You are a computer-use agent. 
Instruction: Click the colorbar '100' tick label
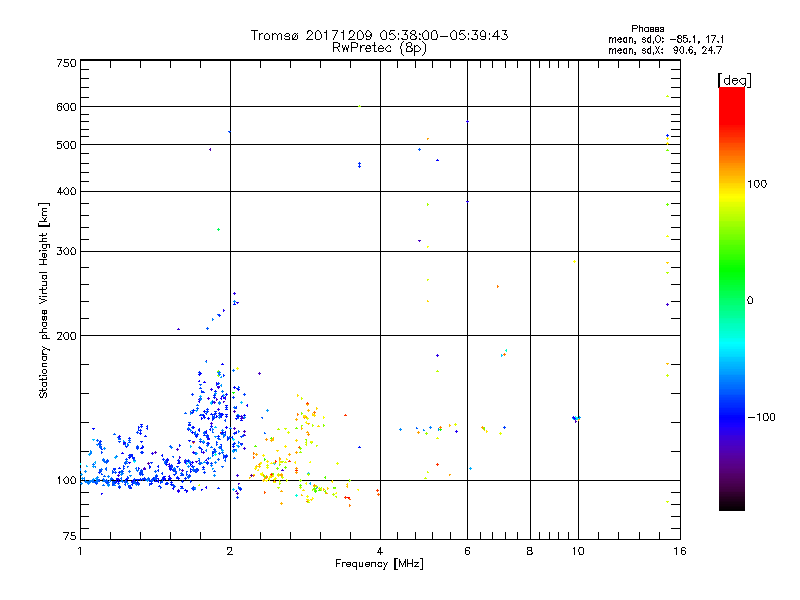click(757, 184)
